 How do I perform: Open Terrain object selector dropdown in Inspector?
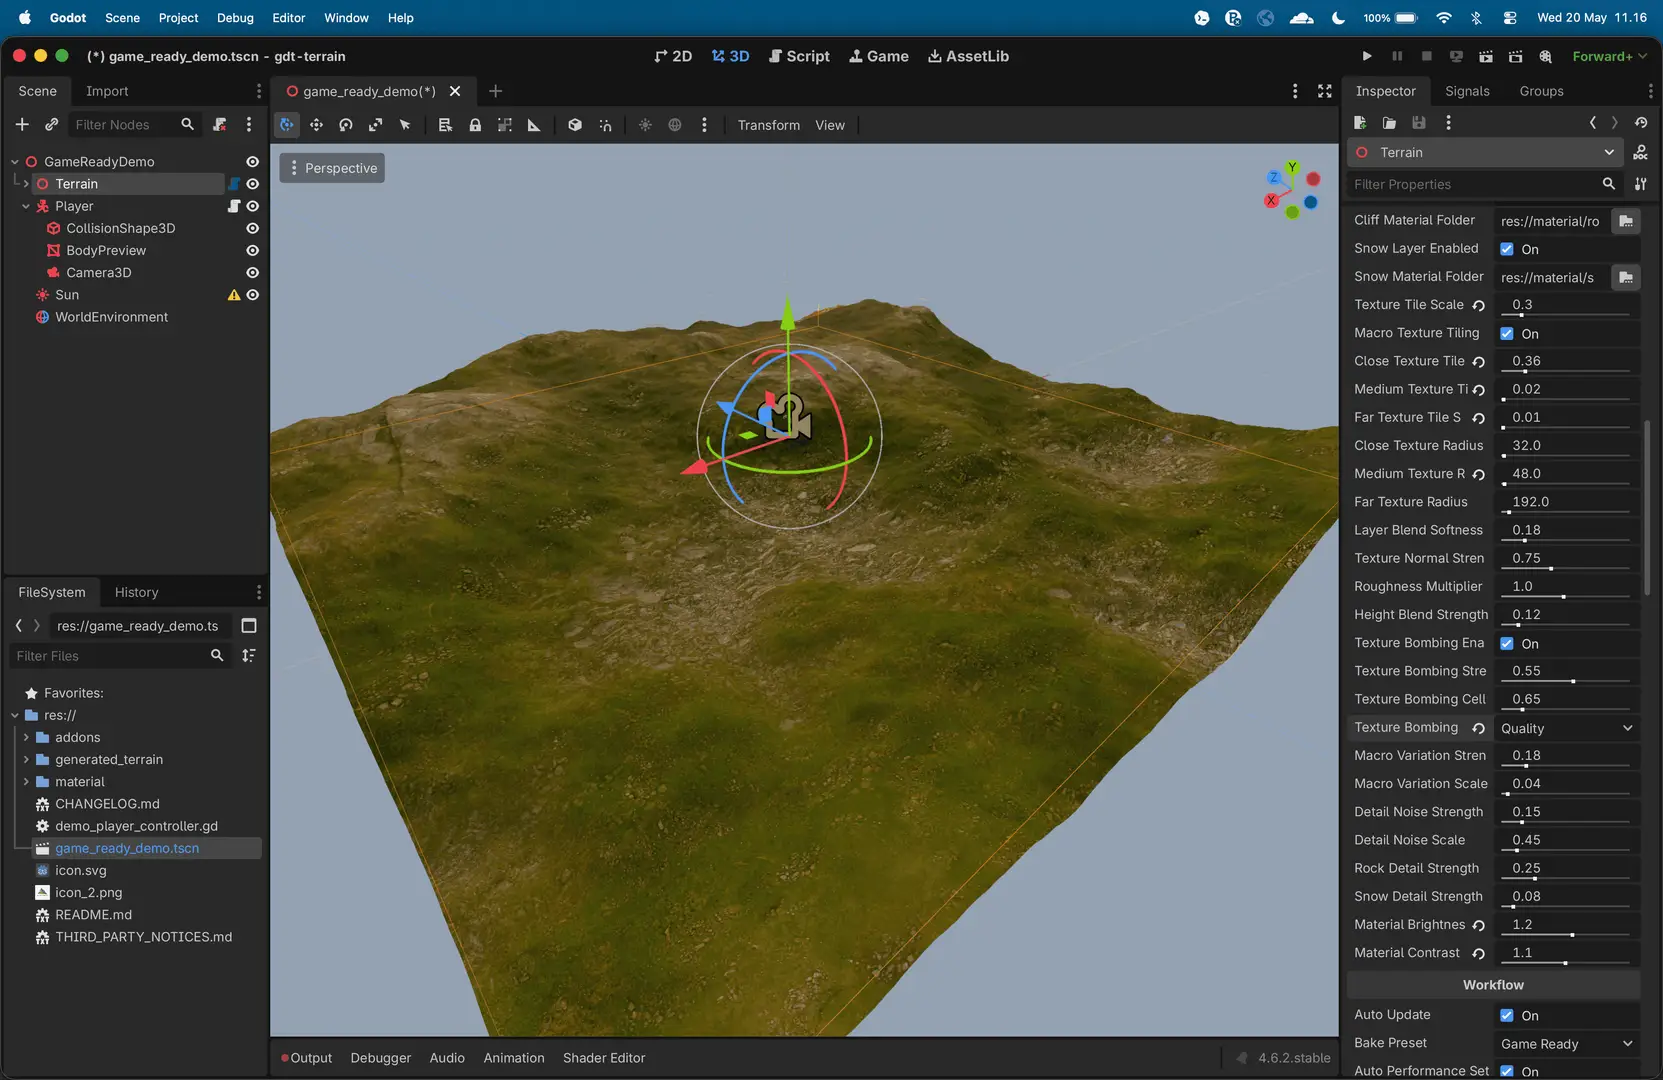pyautogui.click(x=1485, y=153)
